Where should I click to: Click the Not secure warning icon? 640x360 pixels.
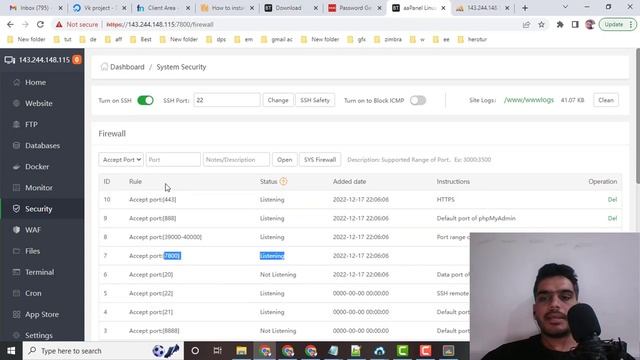tap(59, 24)
